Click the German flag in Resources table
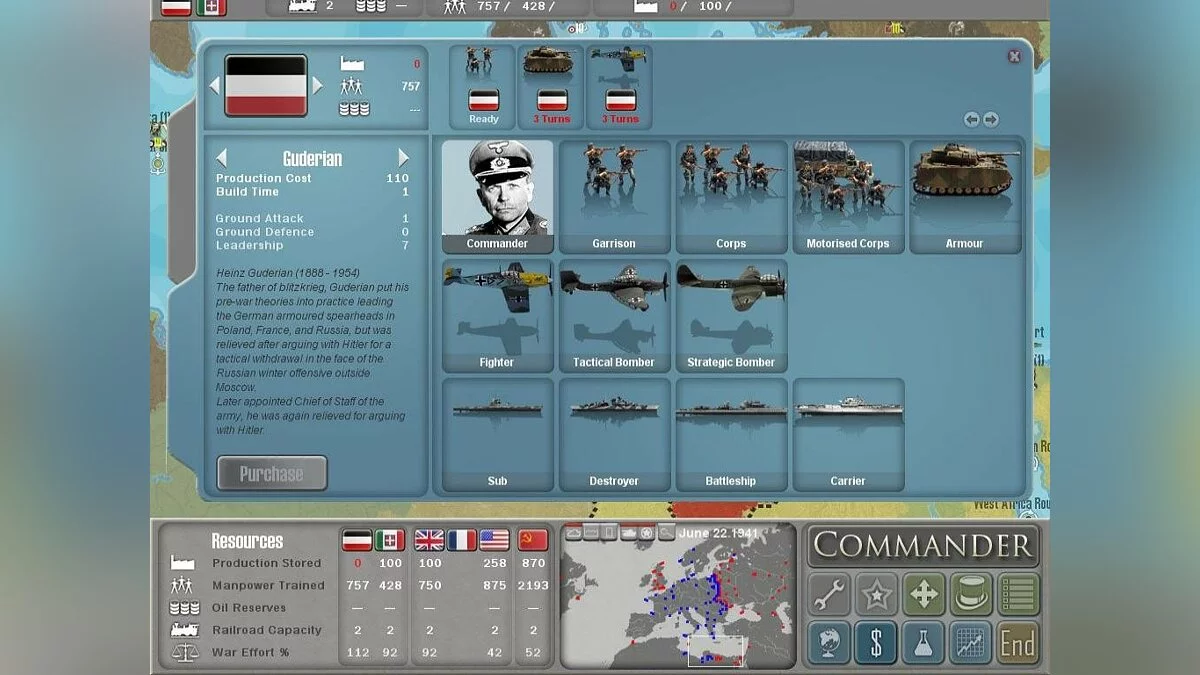The height and width of the screenshot is (675, 1200). [357, 541]
